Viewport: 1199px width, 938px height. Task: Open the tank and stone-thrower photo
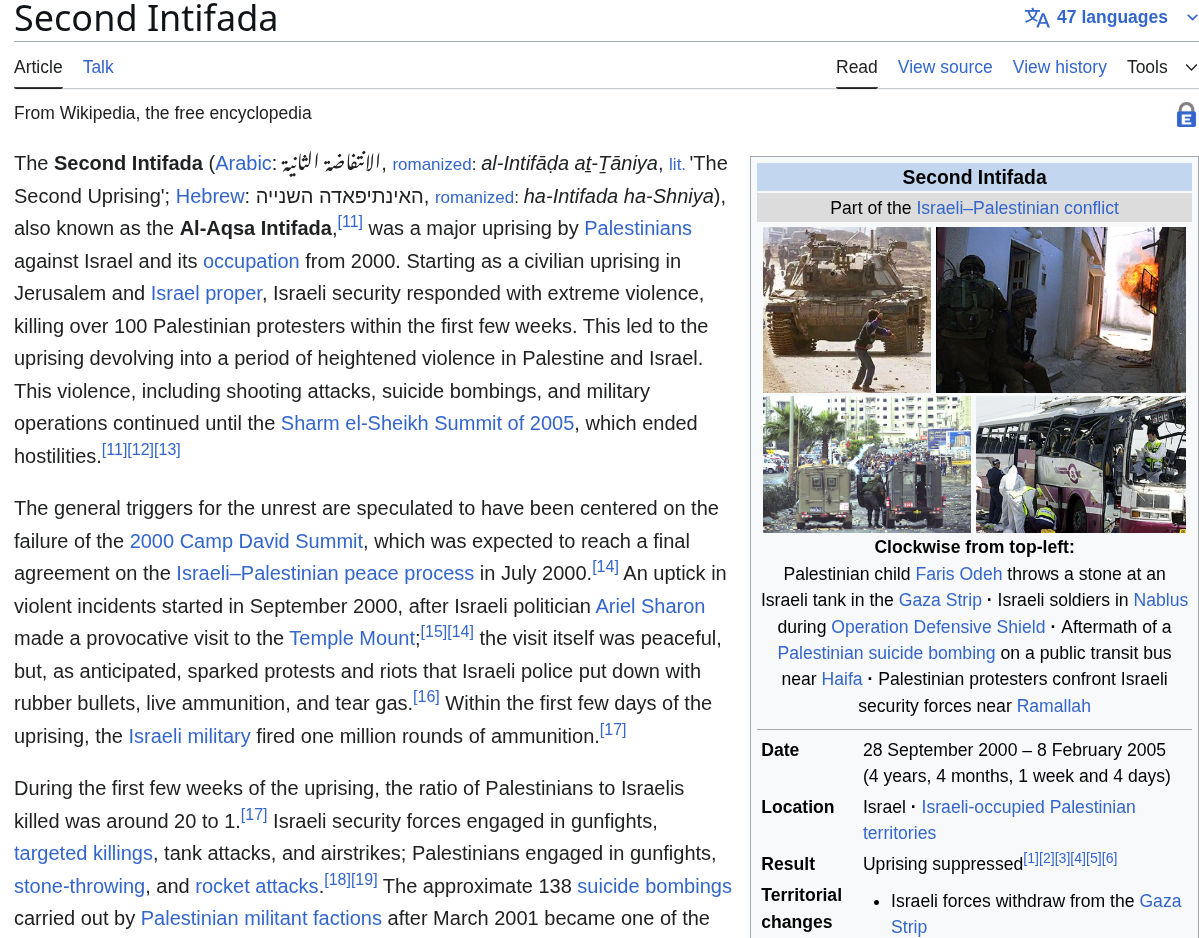click(846, 310)
